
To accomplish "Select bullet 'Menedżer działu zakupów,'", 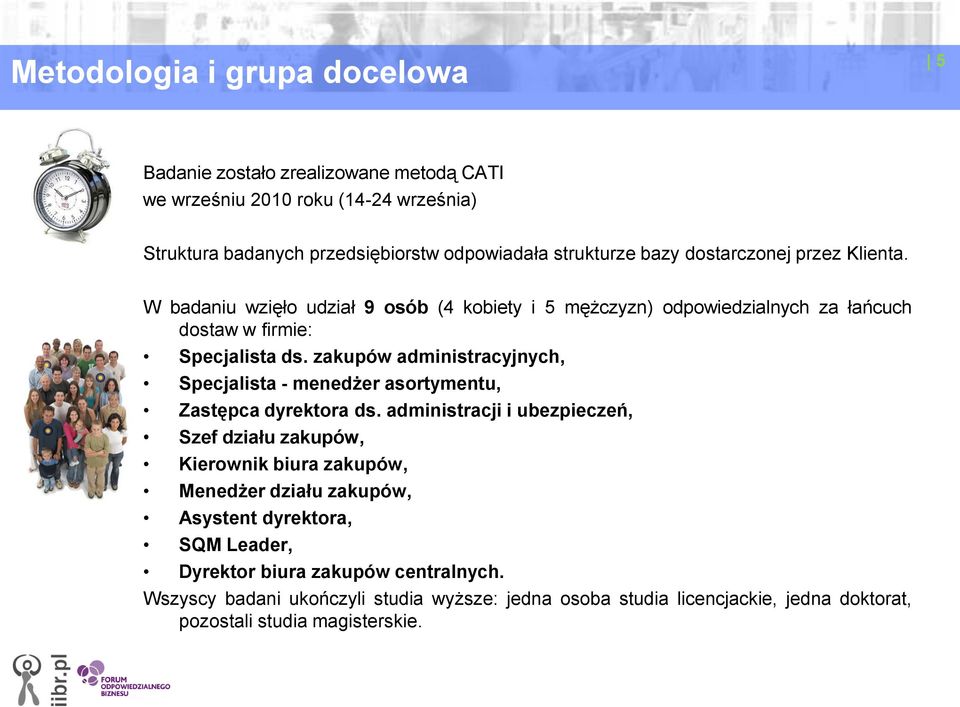I will pyautogui.click(x=295, y=492).
